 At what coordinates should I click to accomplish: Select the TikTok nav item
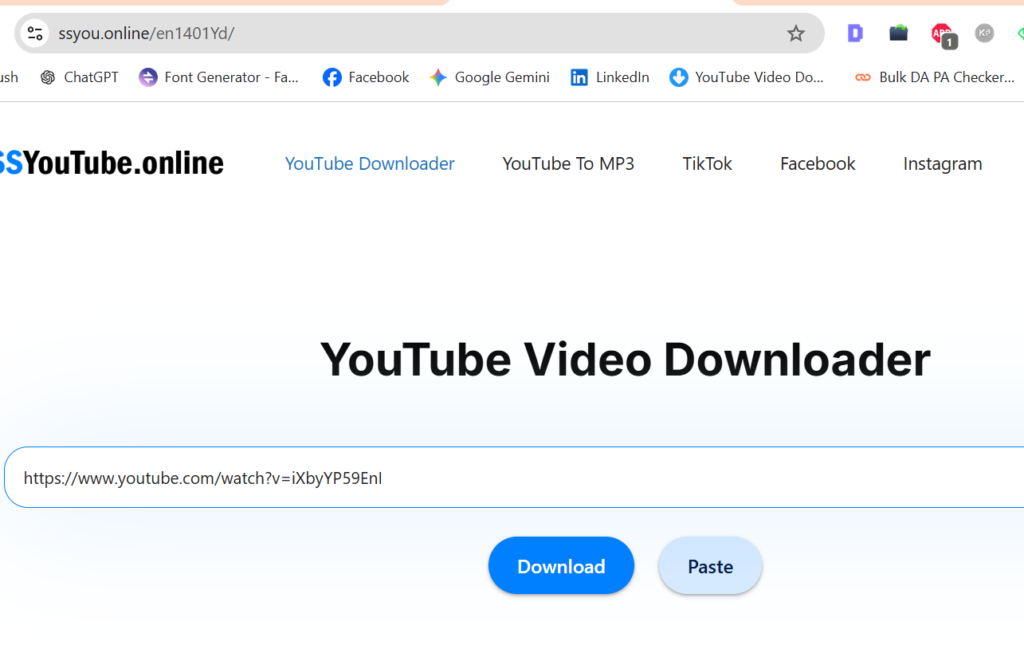(707, 163)
